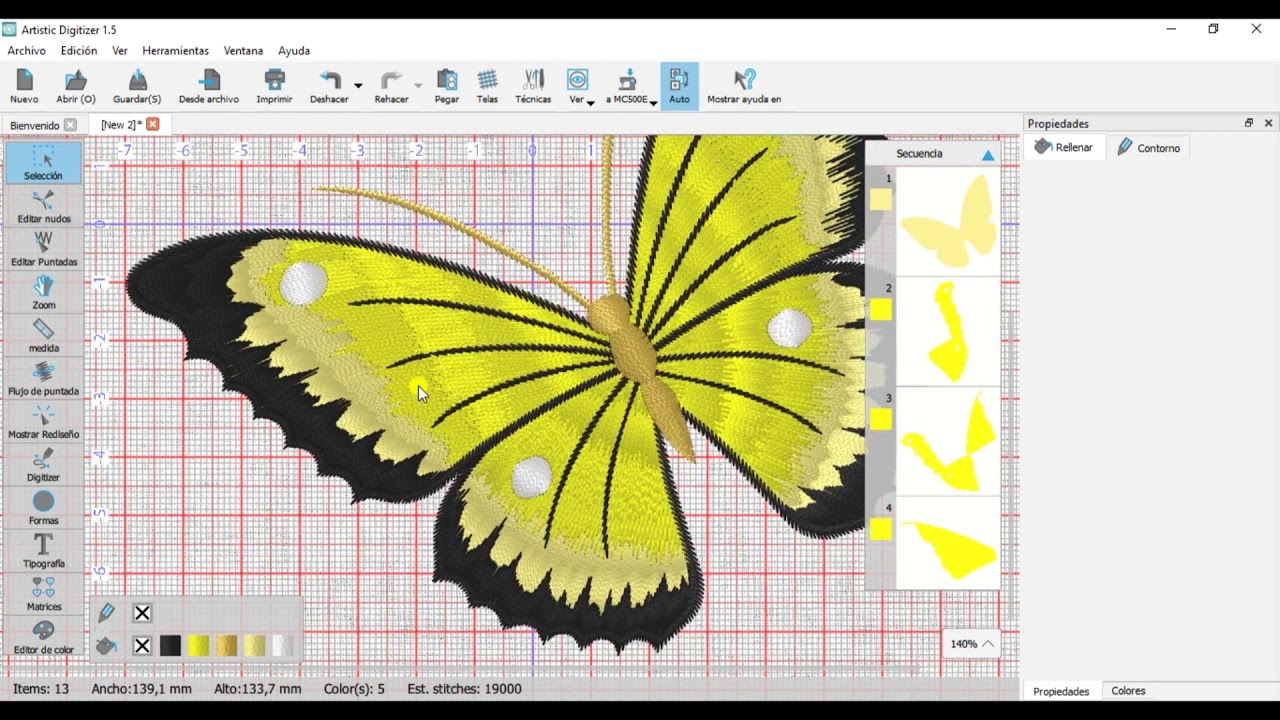Select sequence item 2 thumbnail
Screen dimensions: 1280x720
pos(948,332)
